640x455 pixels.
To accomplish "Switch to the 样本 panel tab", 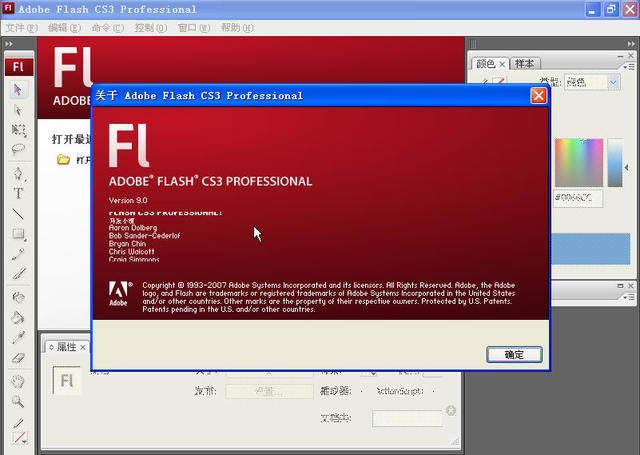I will [x=524, y=64].
